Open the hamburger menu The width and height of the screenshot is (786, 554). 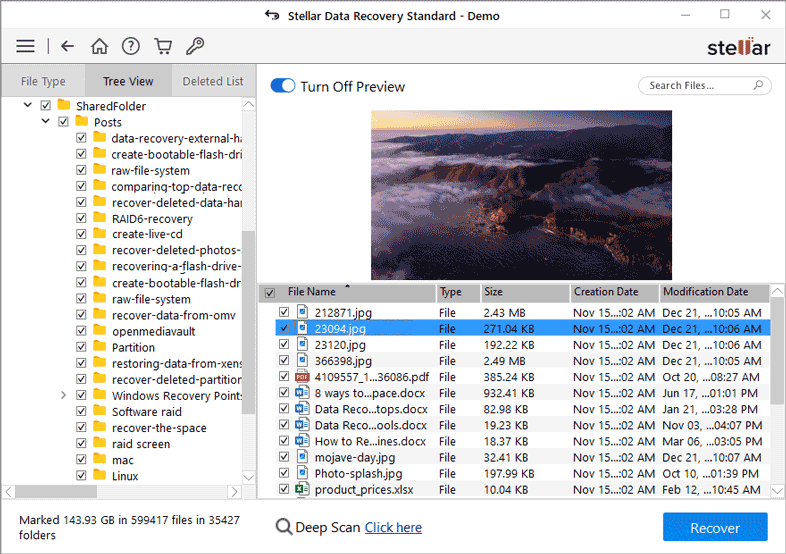point(25,46)
